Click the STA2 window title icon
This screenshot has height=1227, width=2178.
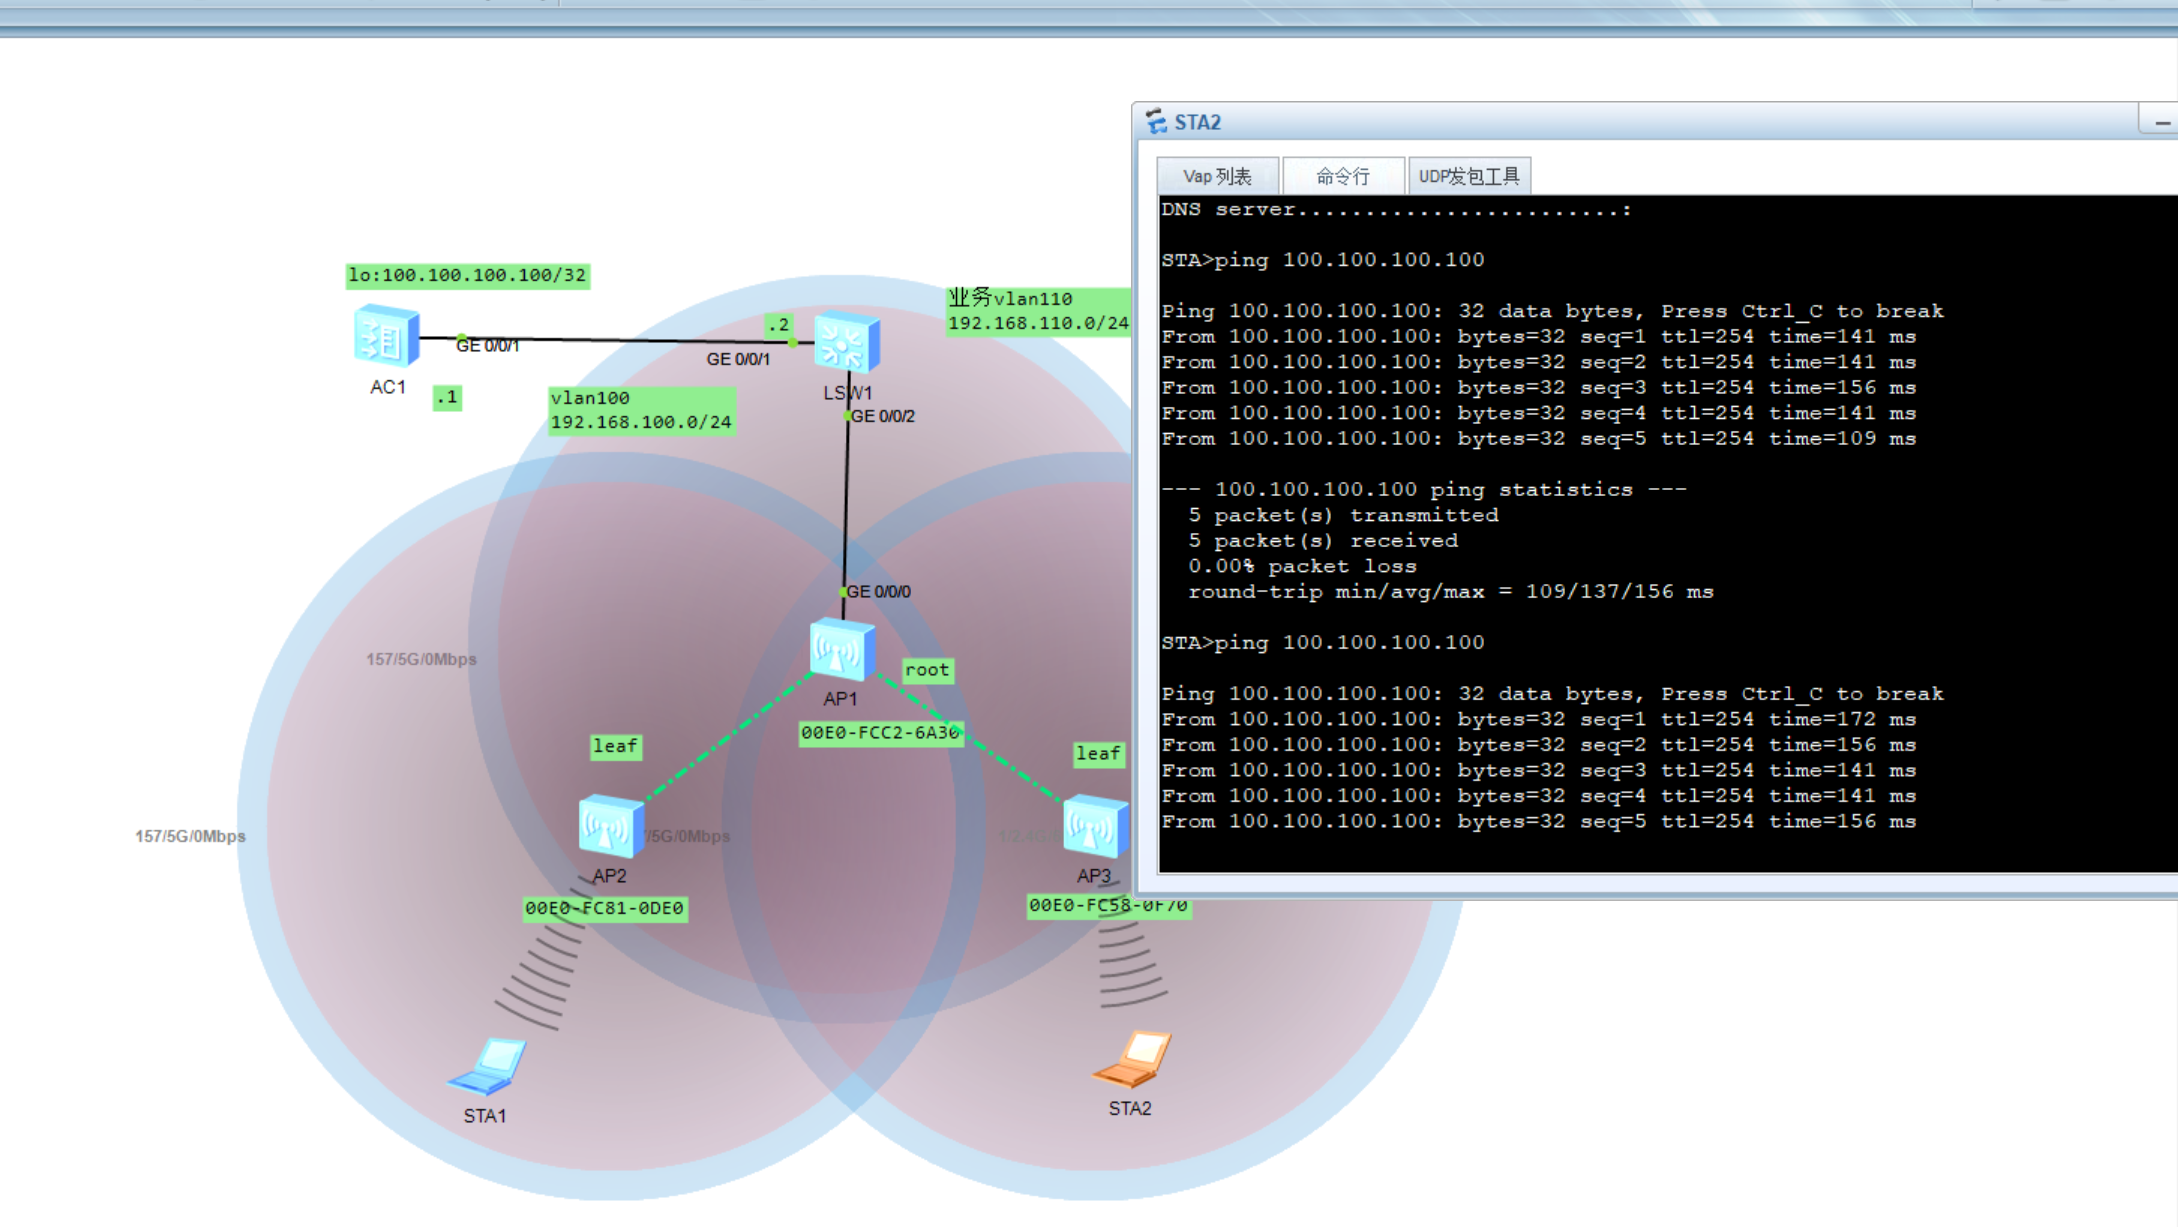1156,122
